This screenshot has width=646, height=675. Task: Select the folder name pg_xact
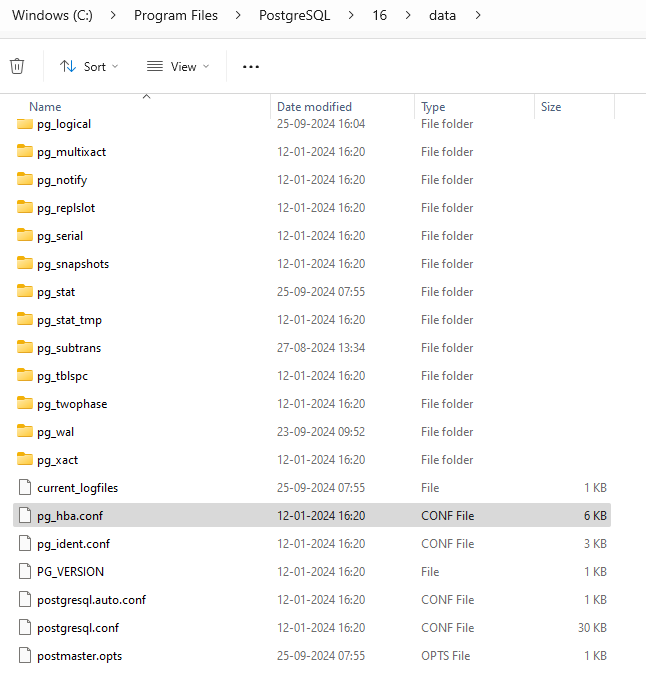click(57, 460)
